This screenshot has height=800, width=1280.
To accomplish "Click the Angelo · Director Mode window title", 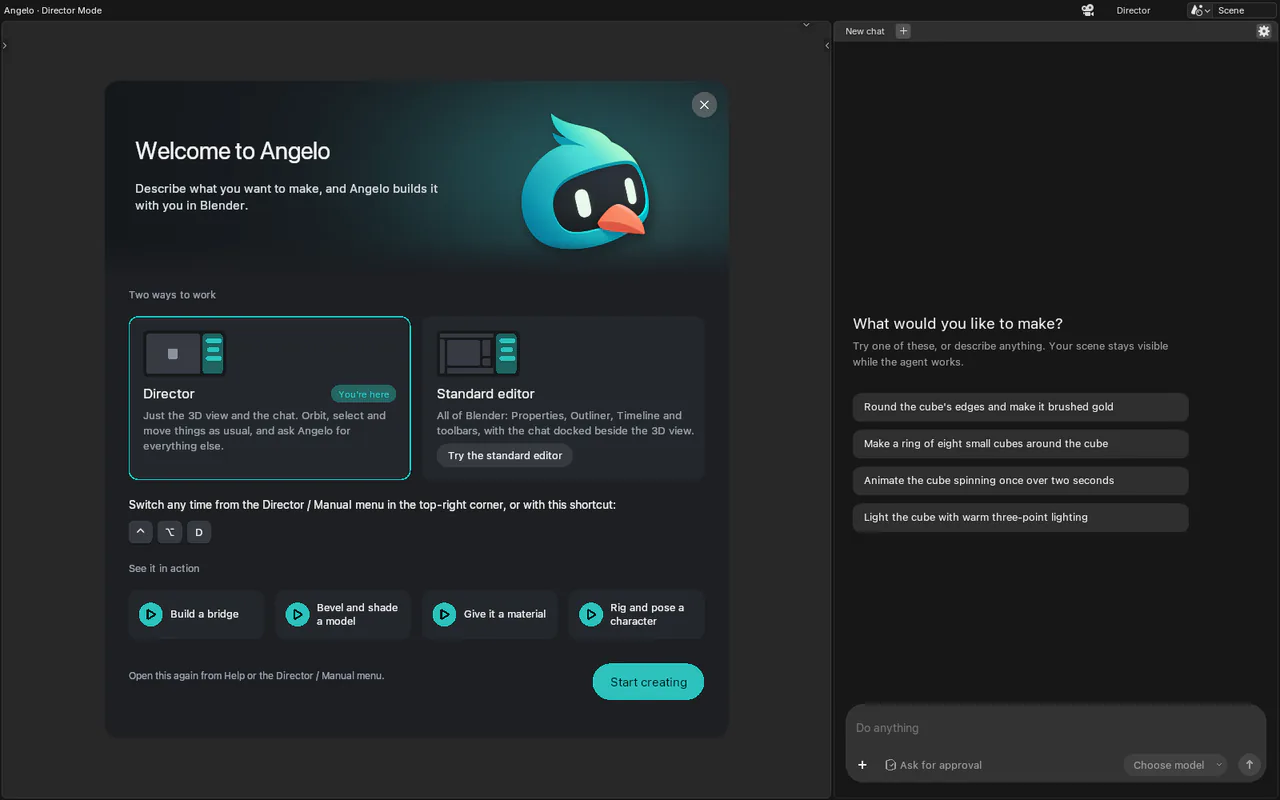I will 53,10.
